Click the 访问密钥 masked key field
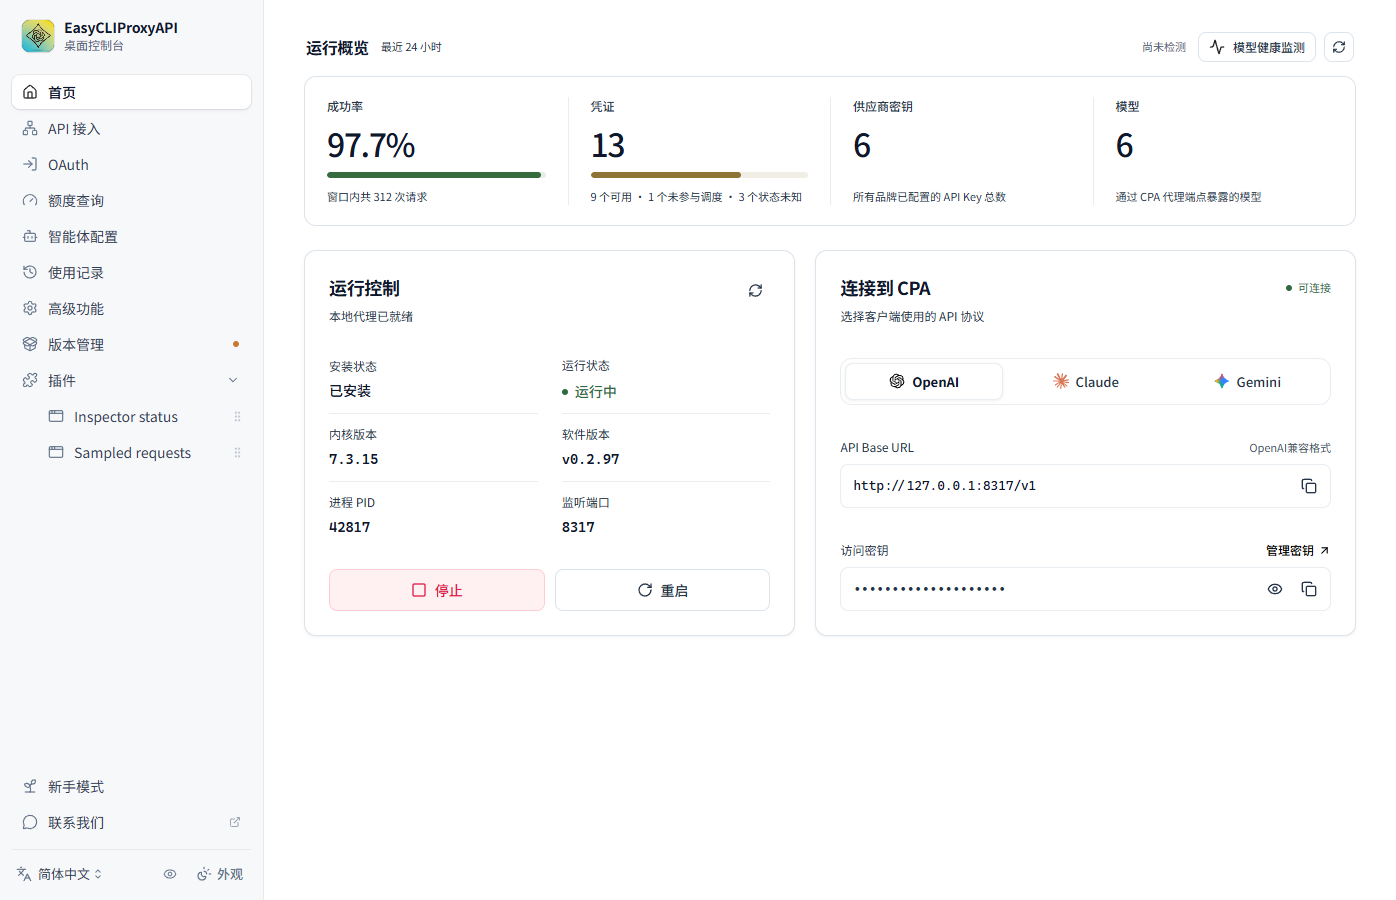Image resolution: width=1396 pixels, height=900 pixels. coord(1085,589)
